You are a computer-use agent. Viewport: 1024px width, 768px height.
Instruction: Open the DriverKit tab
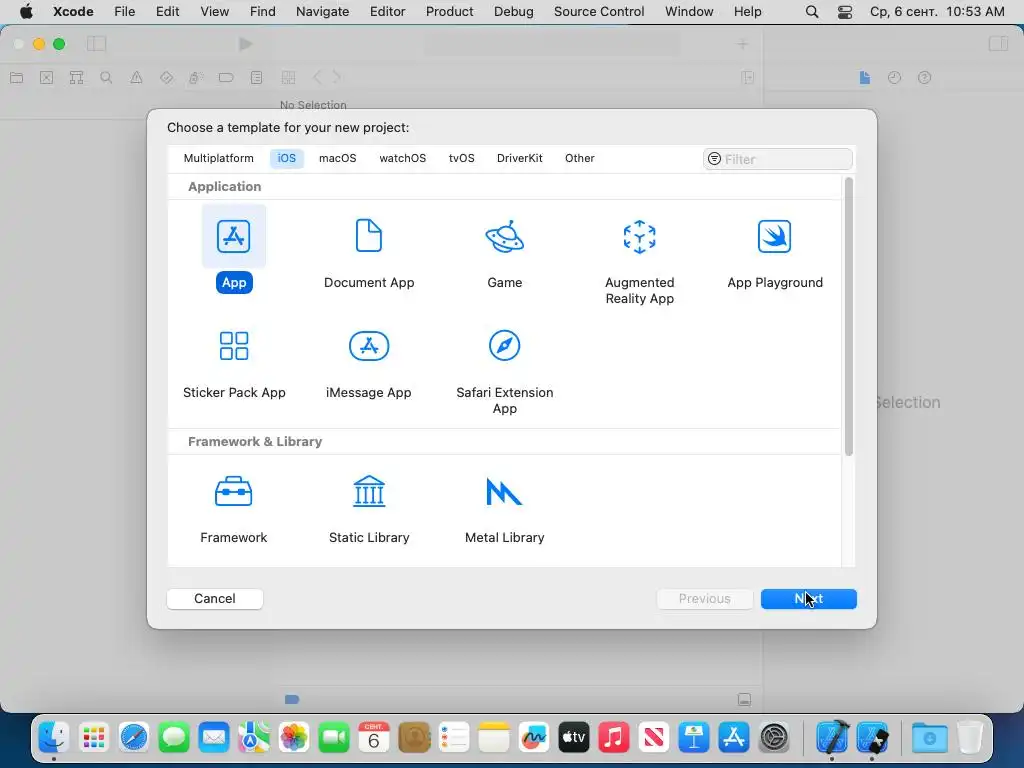[520, 158]
